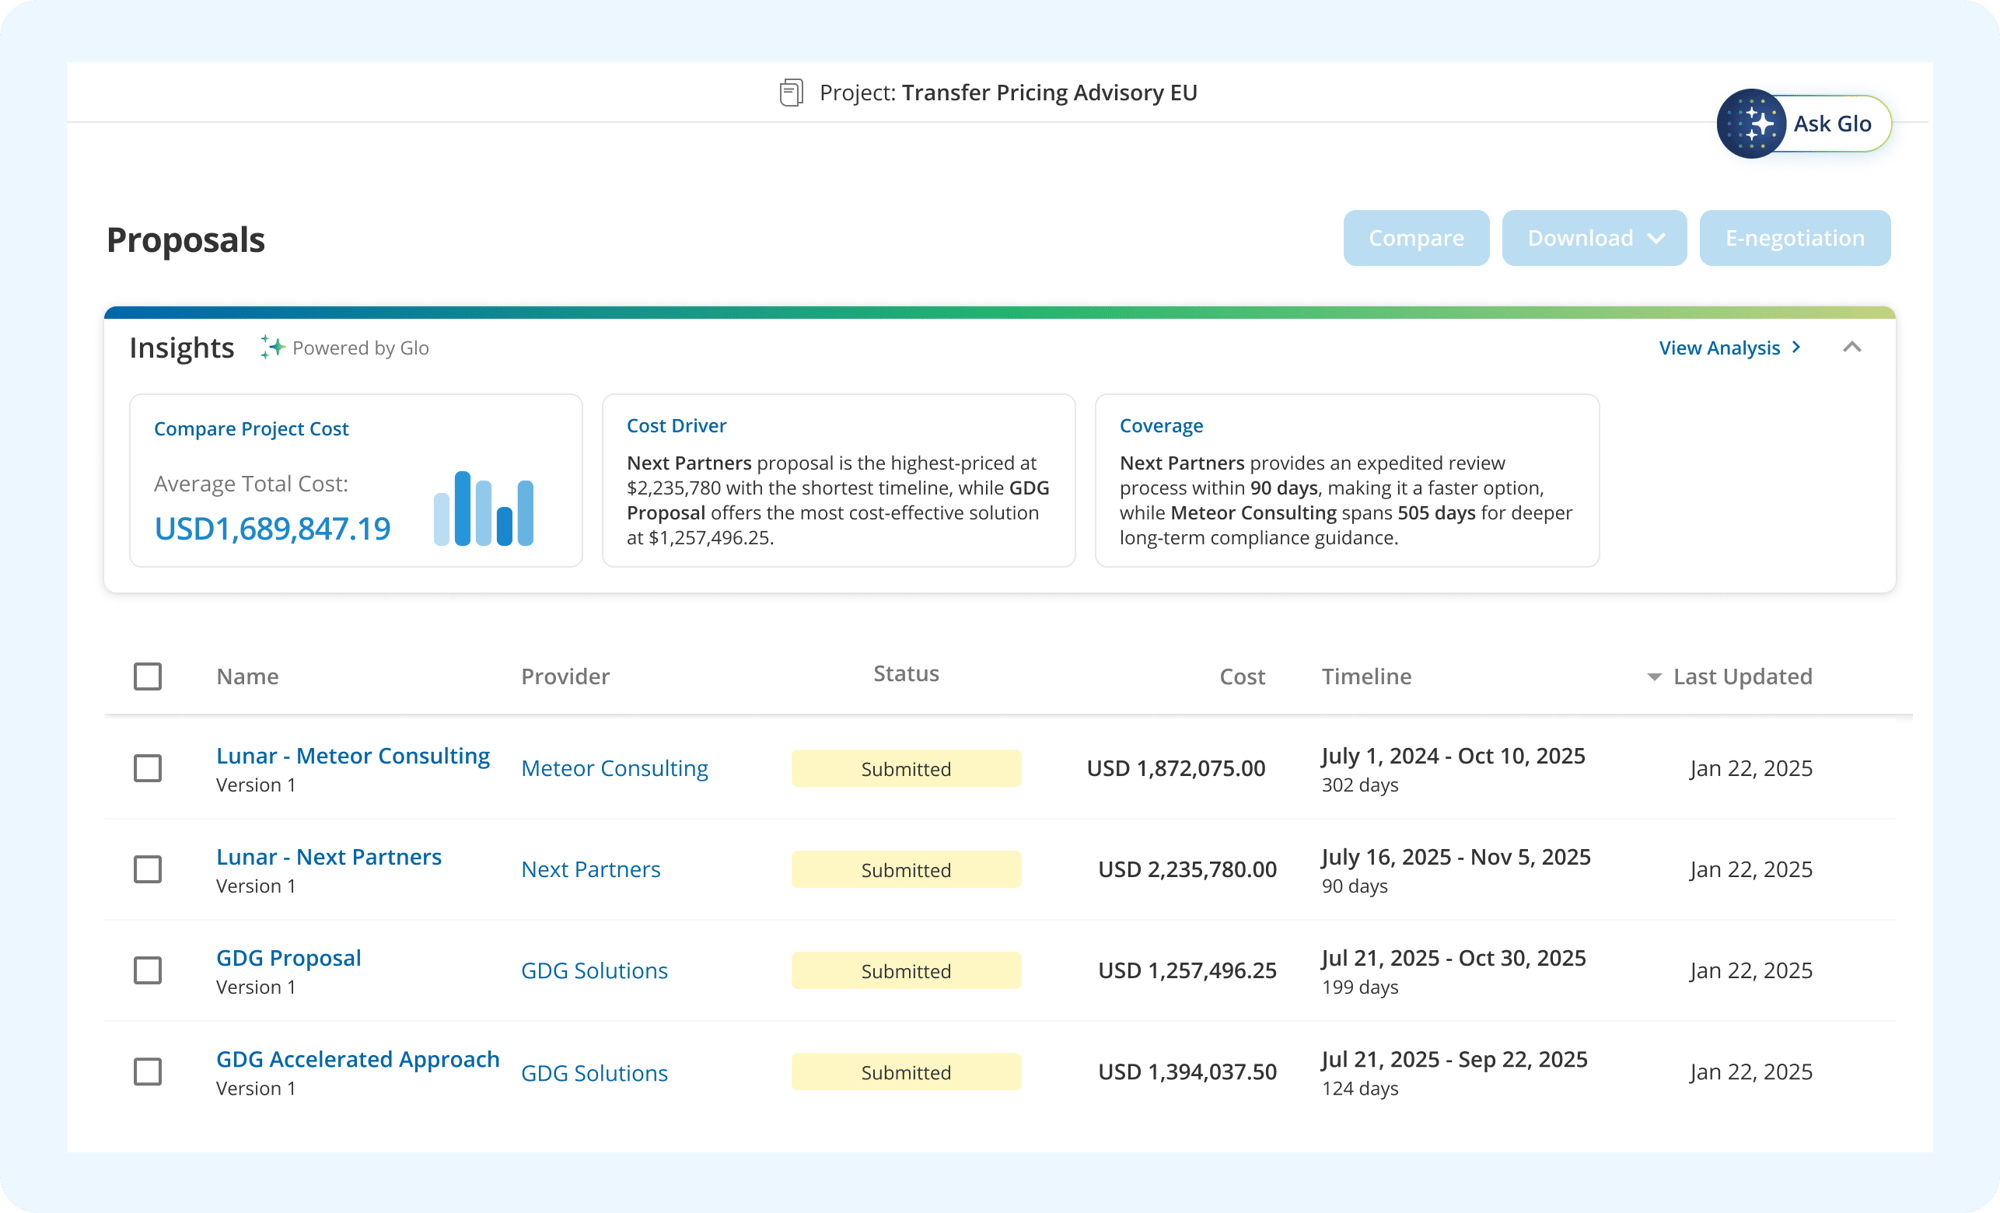
Task: Click the Compare button
Action: [1415, 238]
